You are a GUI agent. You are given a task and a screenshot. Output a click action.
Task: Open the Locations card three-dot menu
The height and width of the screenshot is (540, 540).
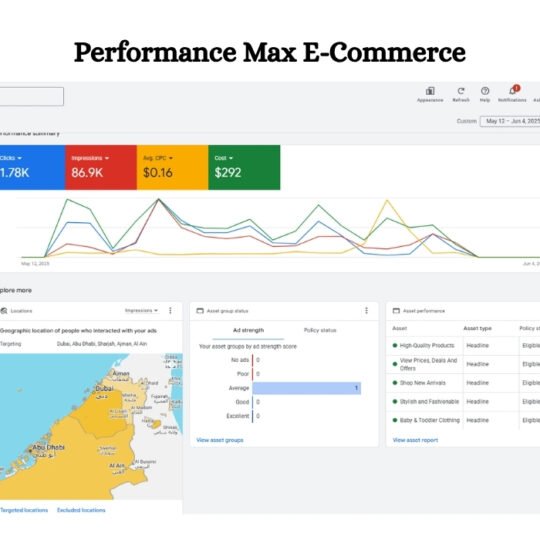(x=170, y=311)
